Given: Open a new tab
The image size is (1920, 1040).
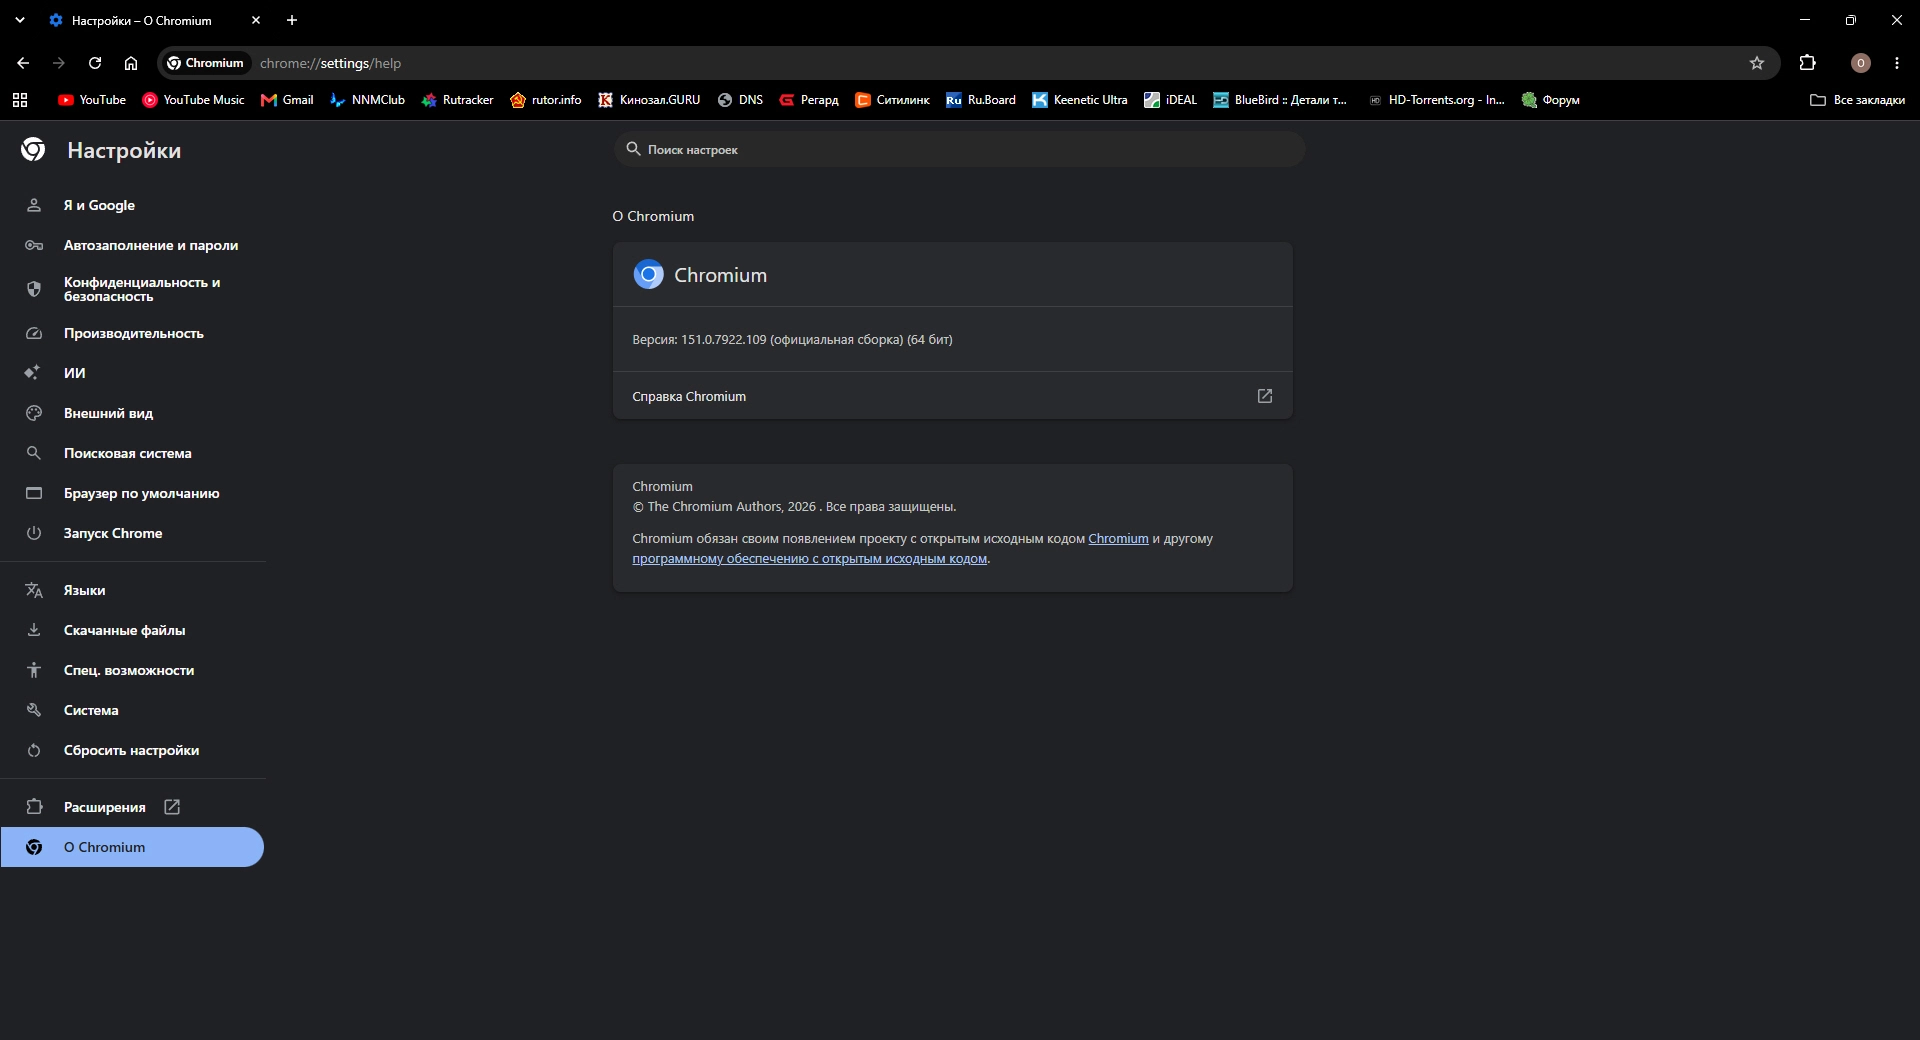Looking at the screenshot, I should pyautogui.click(x=292, y=20).
